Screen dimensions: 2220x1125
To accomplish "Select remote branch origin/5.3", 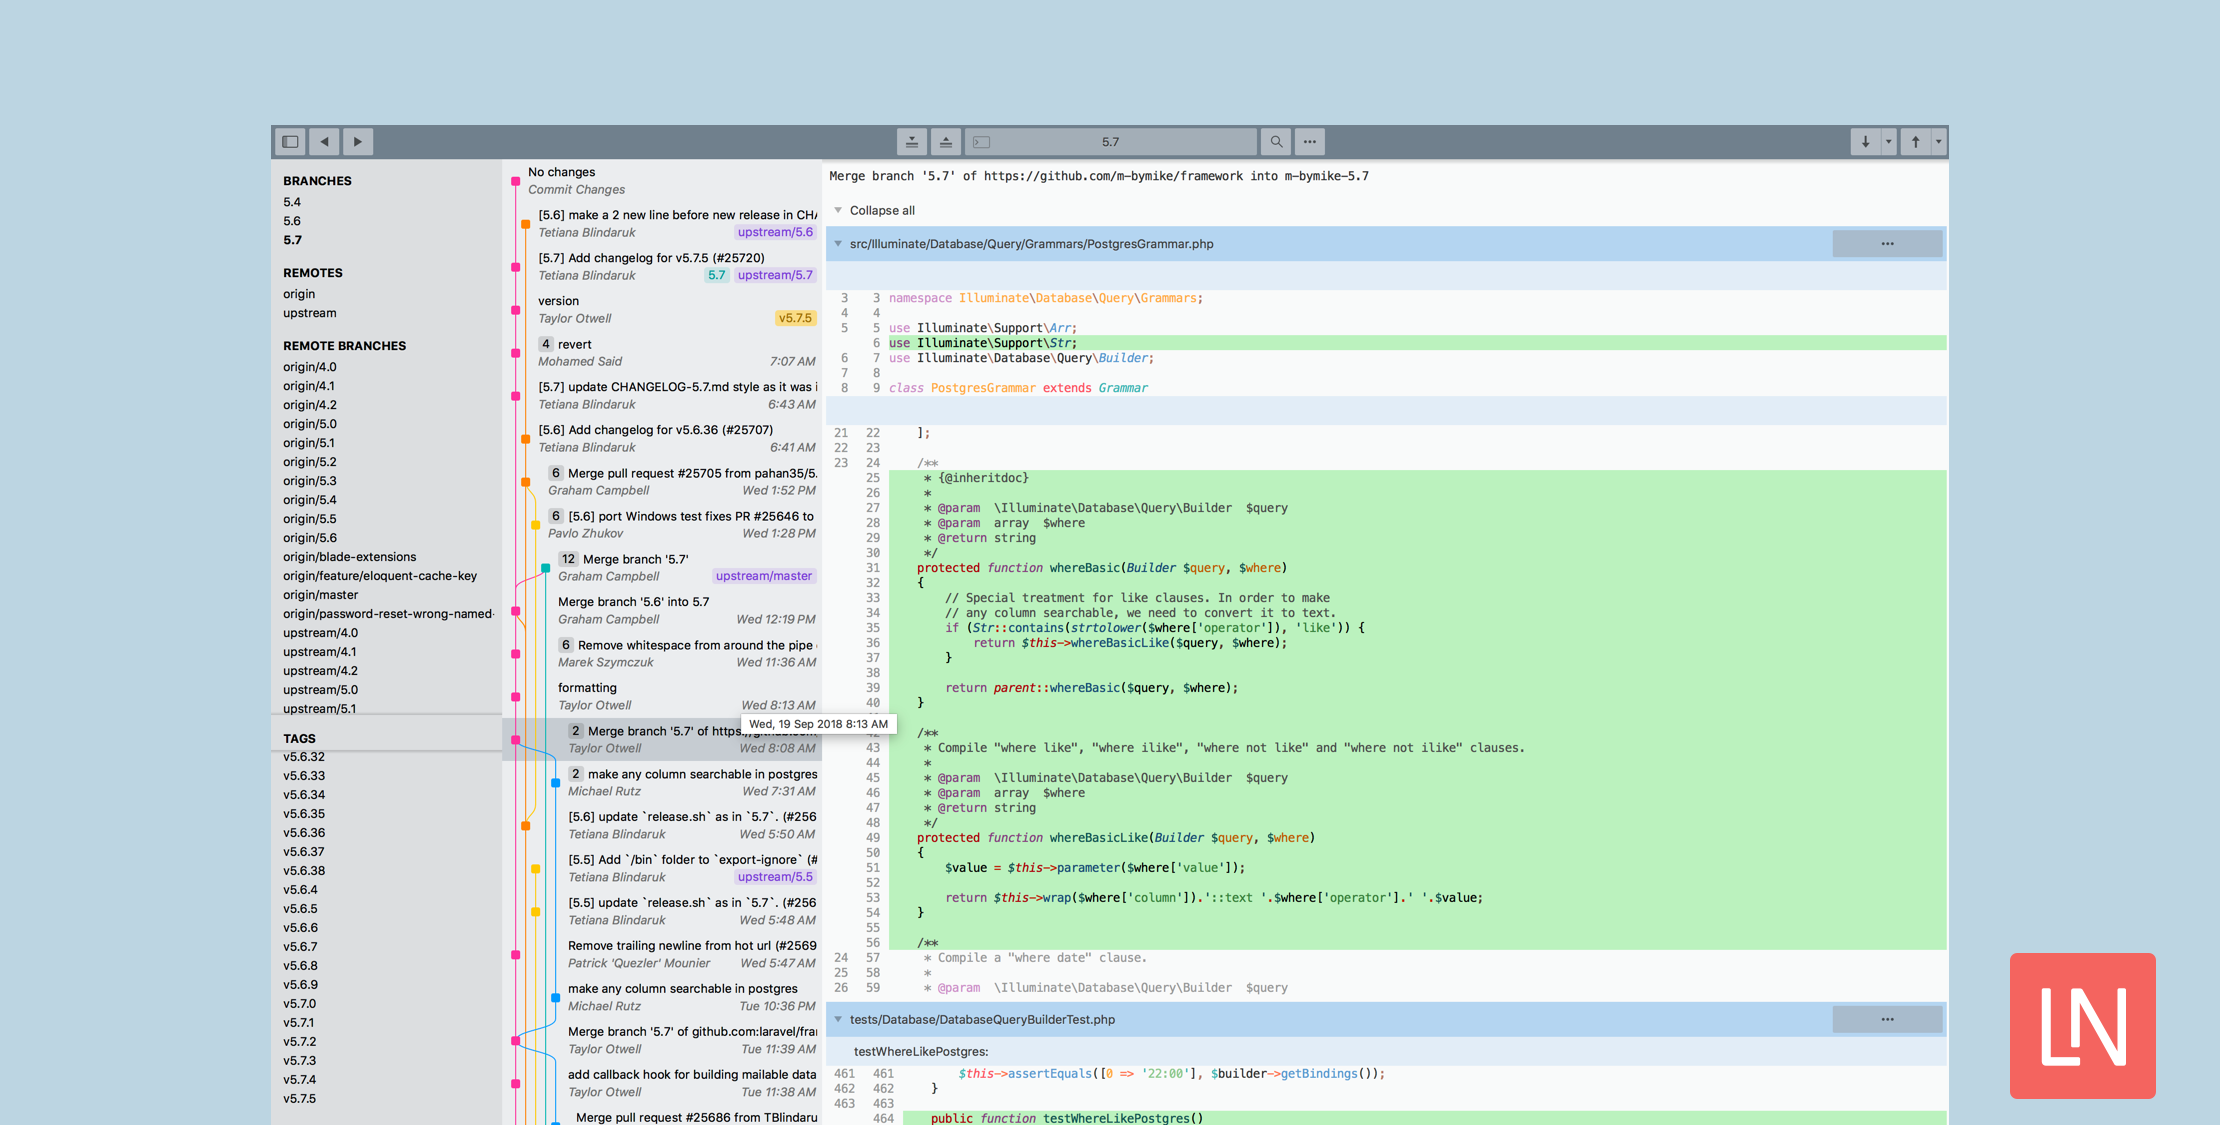I will [x=310, y=481].
